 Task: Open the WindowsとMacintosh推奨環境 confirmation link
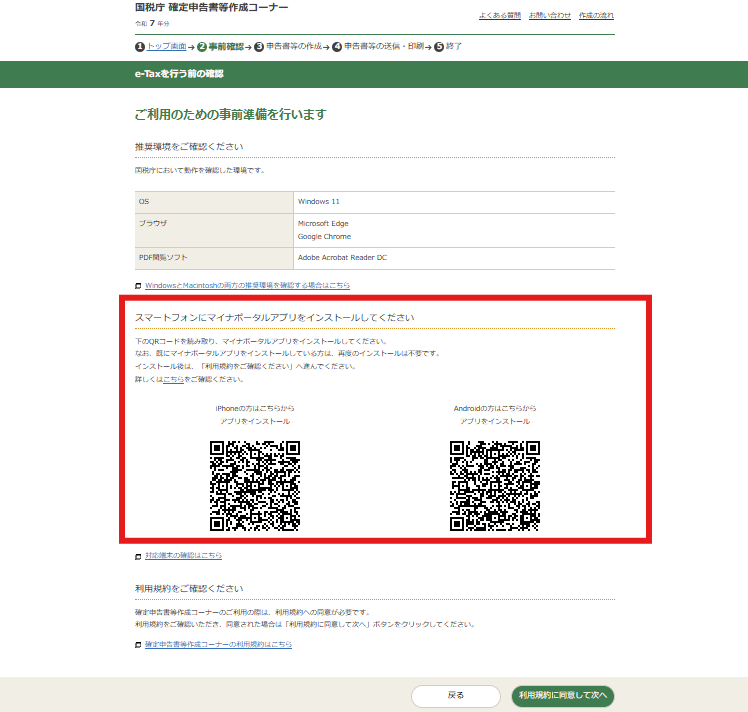[247, 286]
